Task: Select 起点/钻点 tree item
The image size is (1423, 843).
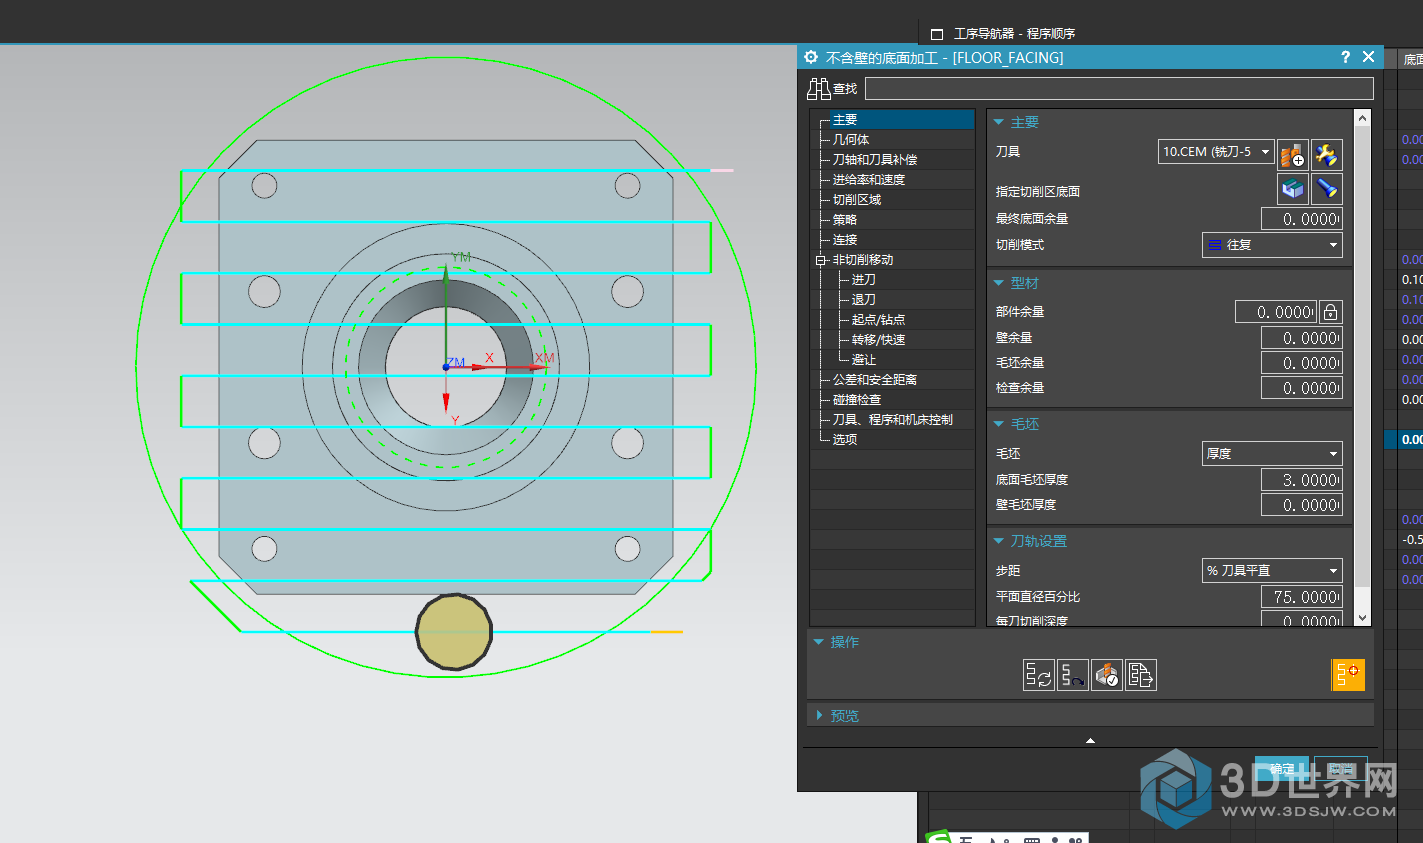Action: pos(878,320)
